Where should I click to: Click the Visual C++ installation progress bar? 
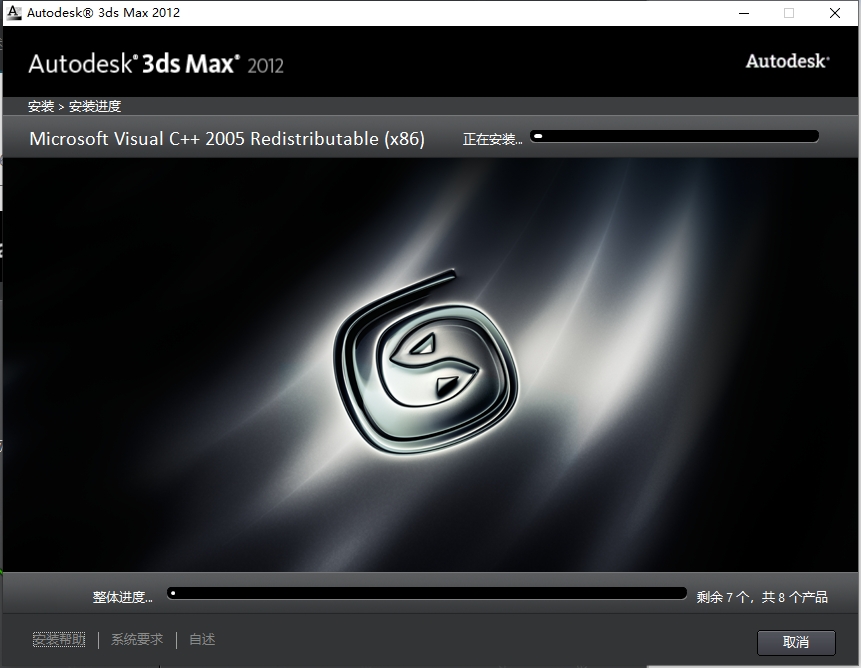[675, 135]
